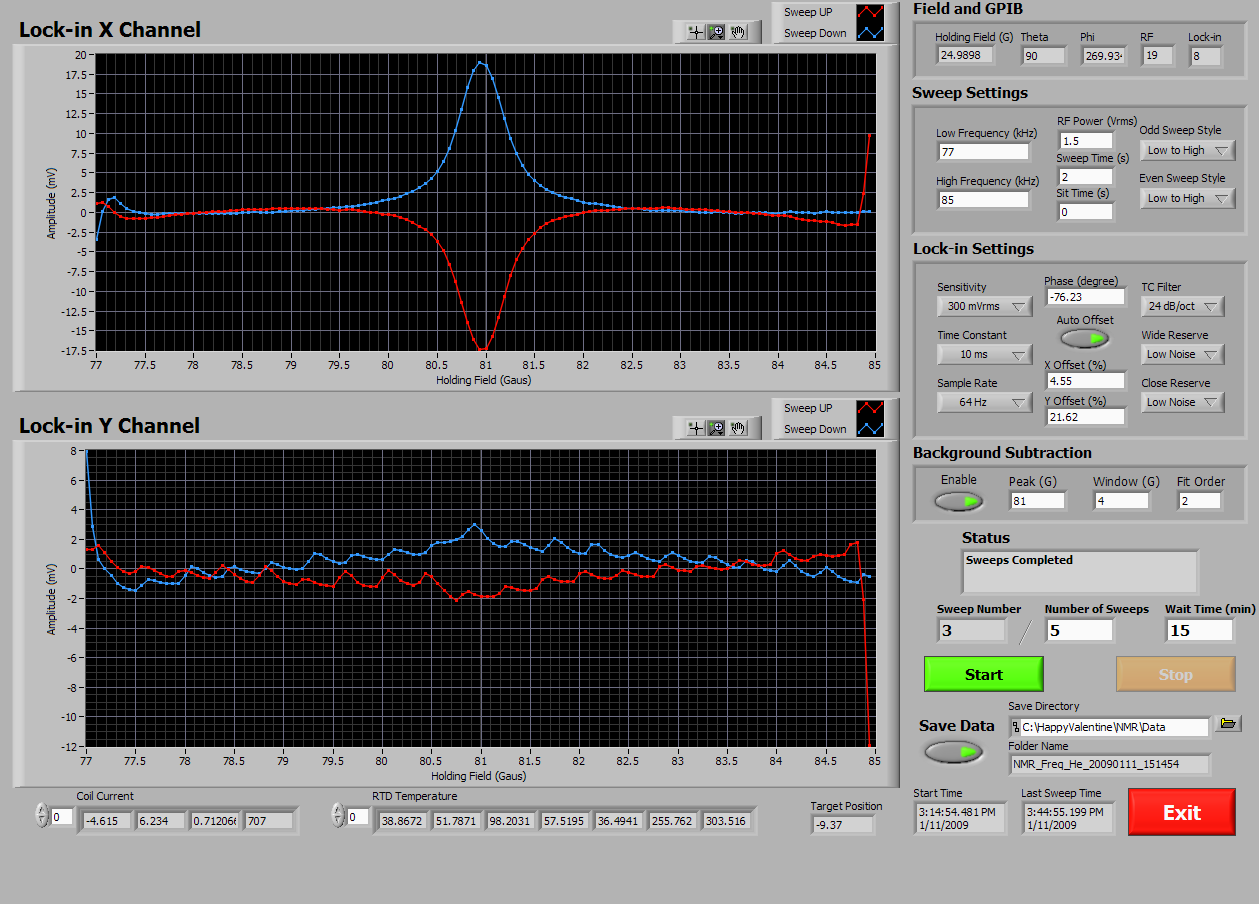The width and height of the screenshot is (1259, 904).
Task: Click Coil Current value 707
Action: tap(269, 821)
